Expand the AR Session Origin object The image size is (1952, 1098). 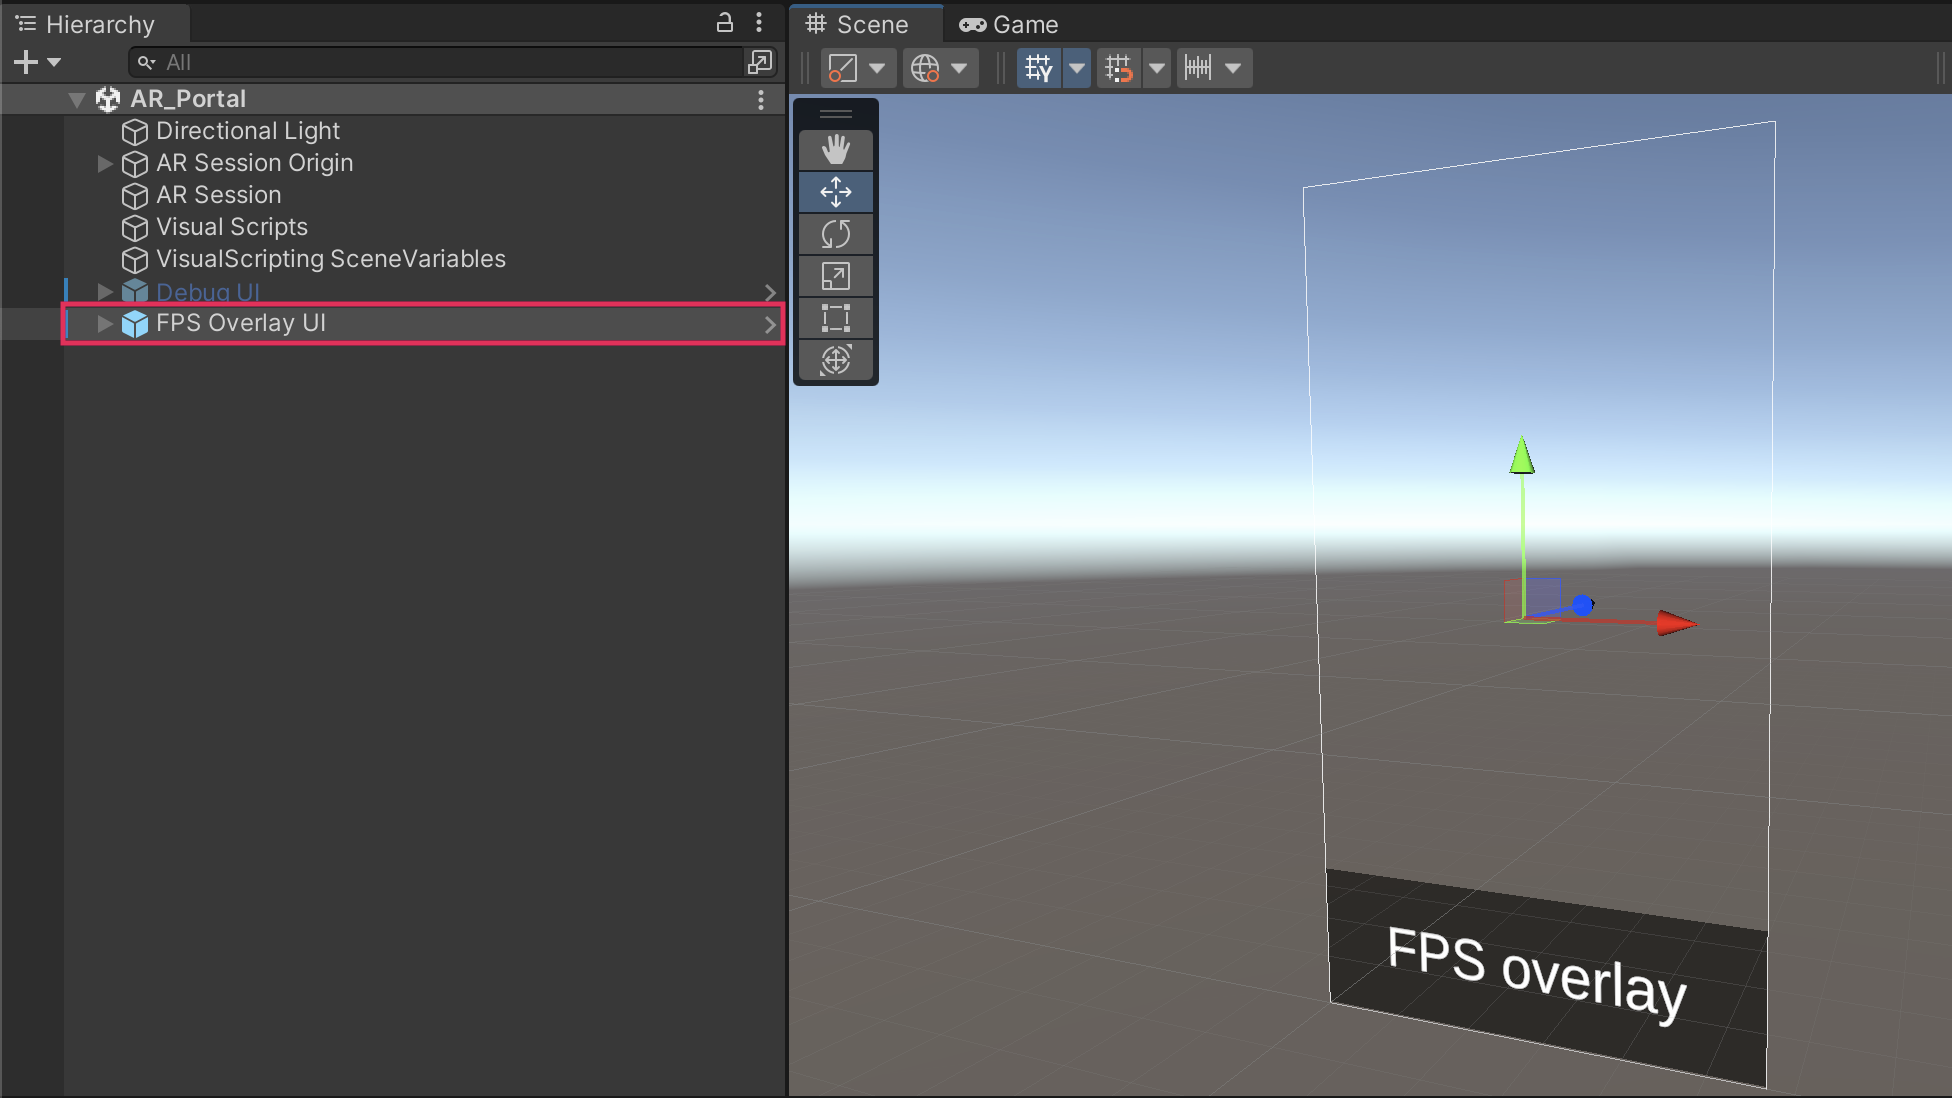105,163
